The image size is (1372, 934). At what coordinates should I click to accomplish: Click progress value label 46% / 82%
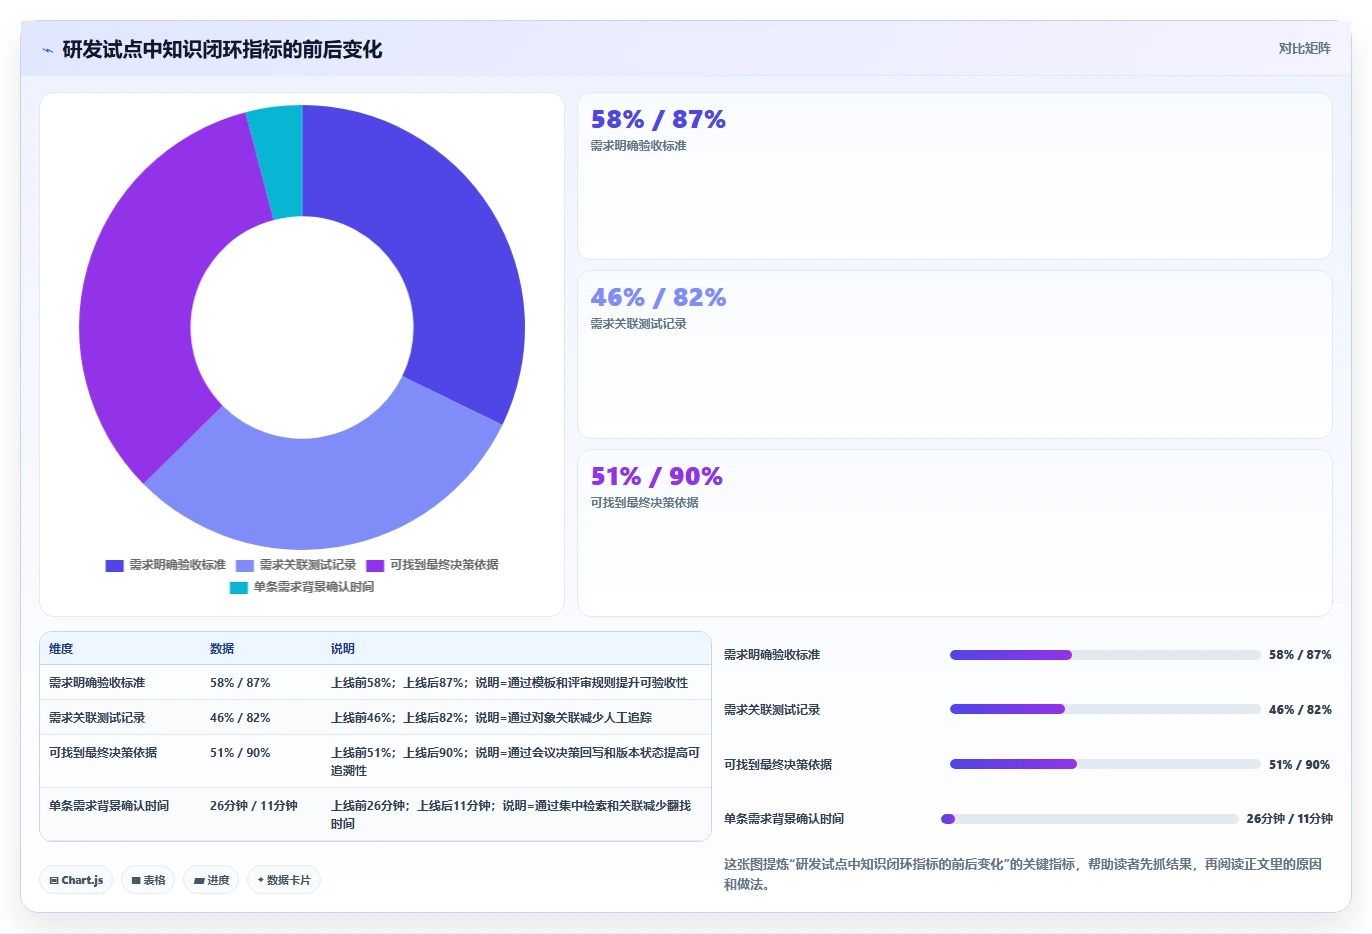pyautogui.click(x=1300, y=710)
